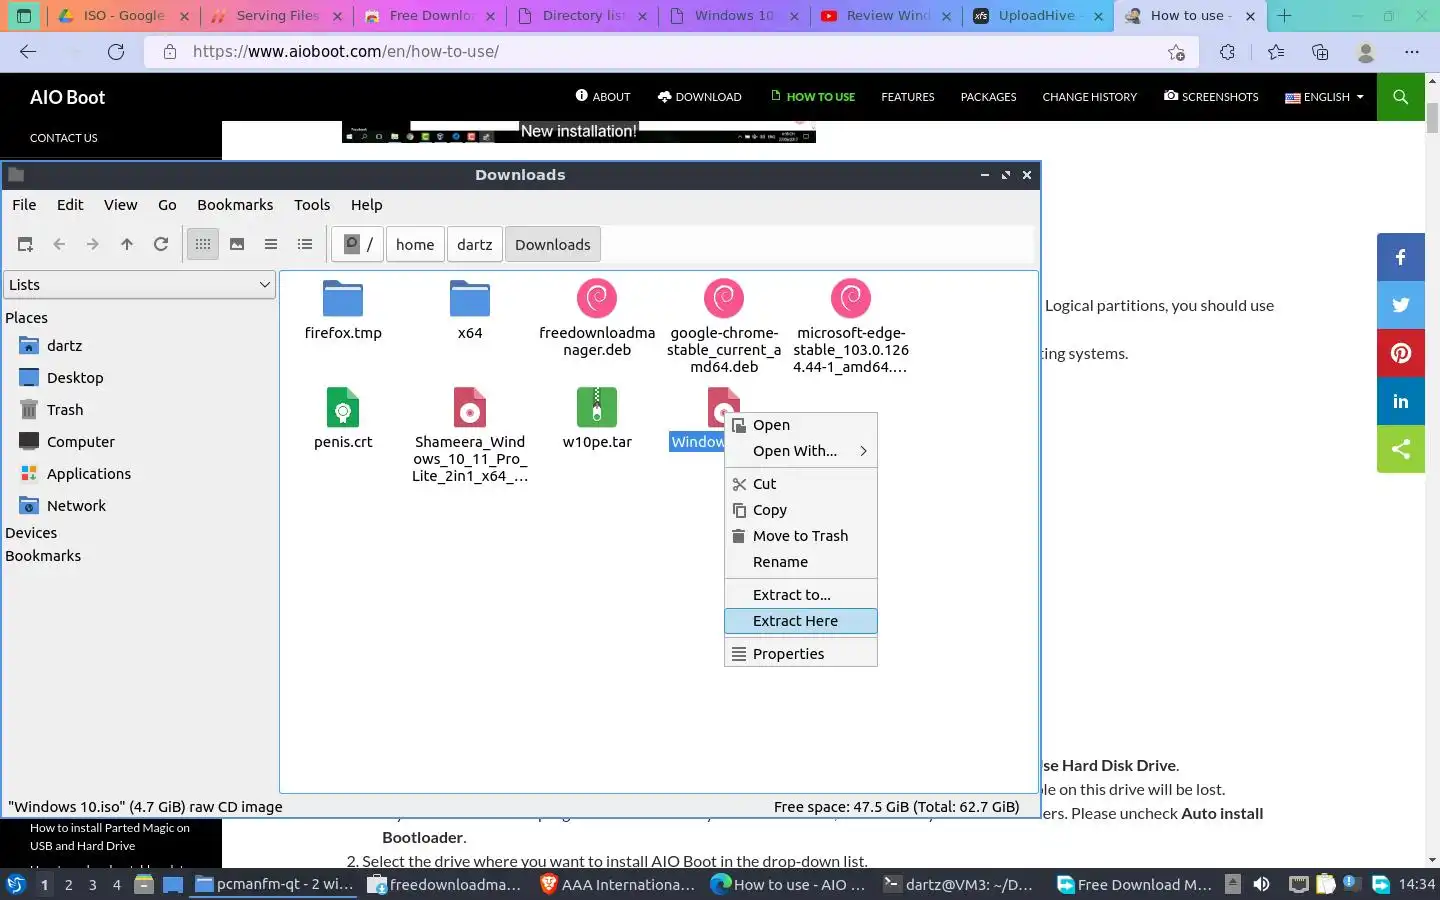1440x900 pixels.
Task: Click the browser address bar
Action: pyautogui.click(x=670, y=52)
